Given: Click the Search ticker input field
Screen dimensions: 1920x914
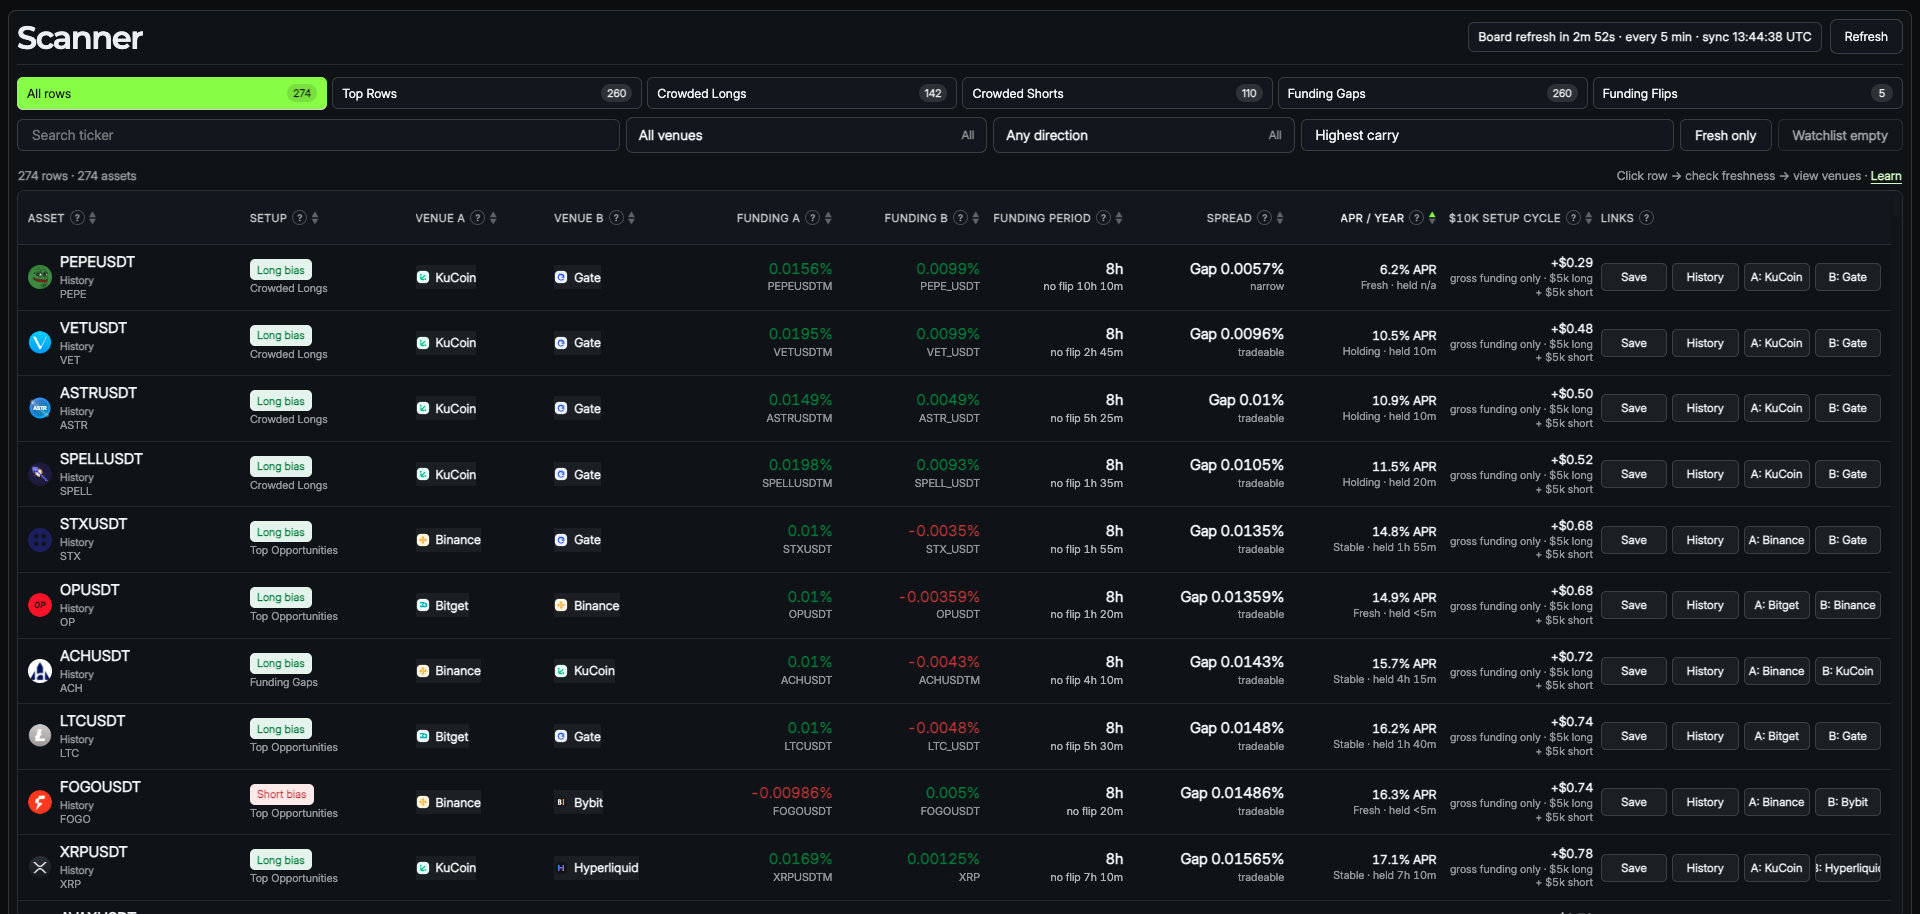Looking at the screenshot, I should pyautogui.click(x=318, y=135).
